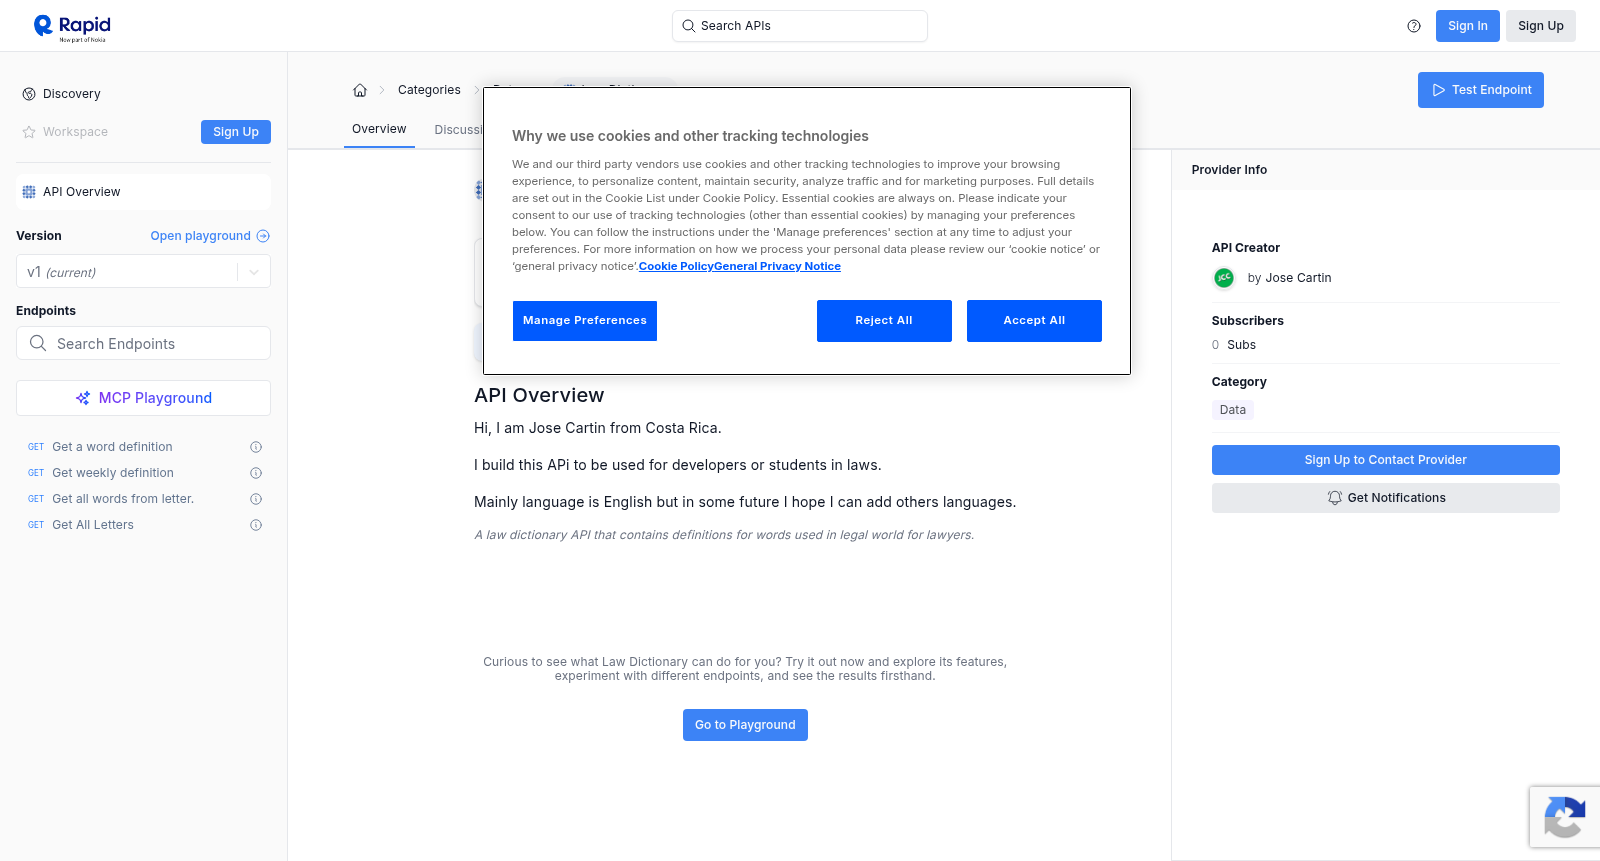Click the Open playground arrow icon
The width and height of the screenshot is (1600, 861).
(263, 236)
